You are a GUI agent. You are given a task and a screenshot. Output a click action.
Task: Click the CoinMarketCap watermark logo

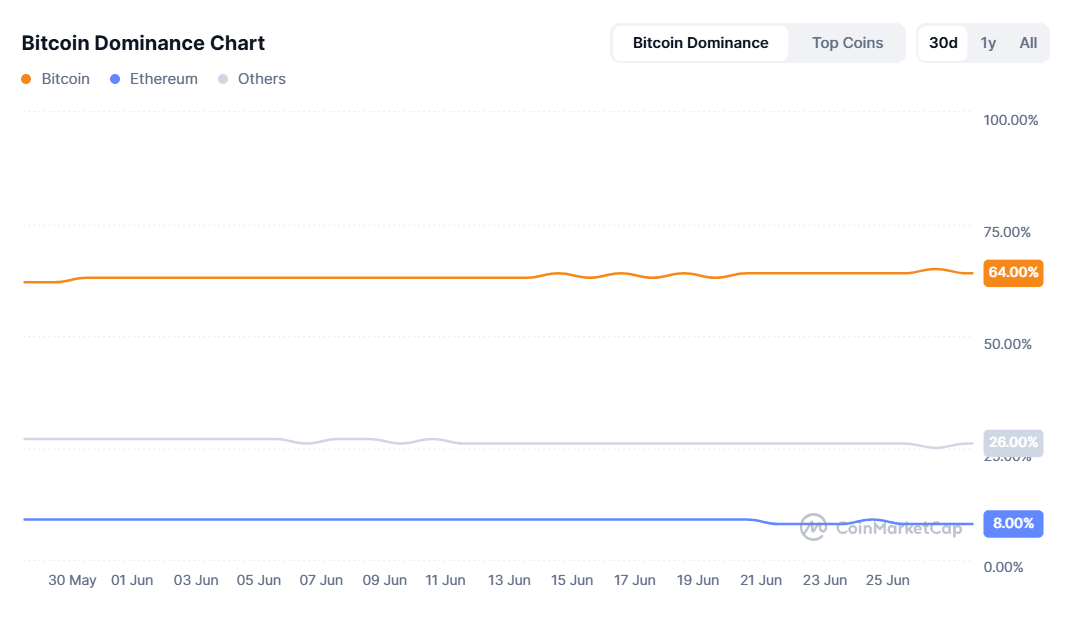[x=813, y=524]
